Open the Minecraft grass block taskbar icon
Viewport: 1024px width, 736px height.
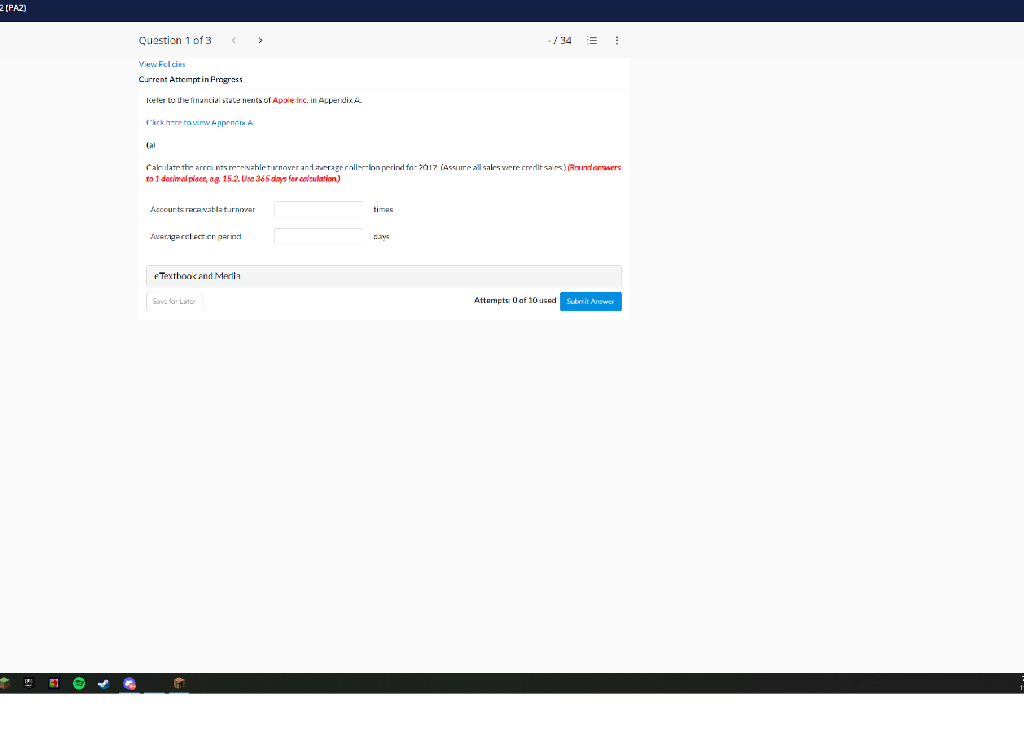click(x=5, y=683)
